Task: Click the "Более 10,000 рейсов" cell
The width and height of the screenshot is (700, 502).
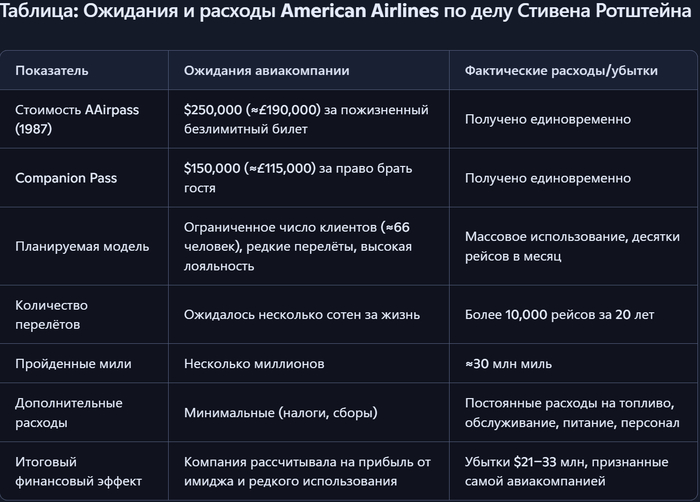Action: pyautogui.click(x=559, y=314)
